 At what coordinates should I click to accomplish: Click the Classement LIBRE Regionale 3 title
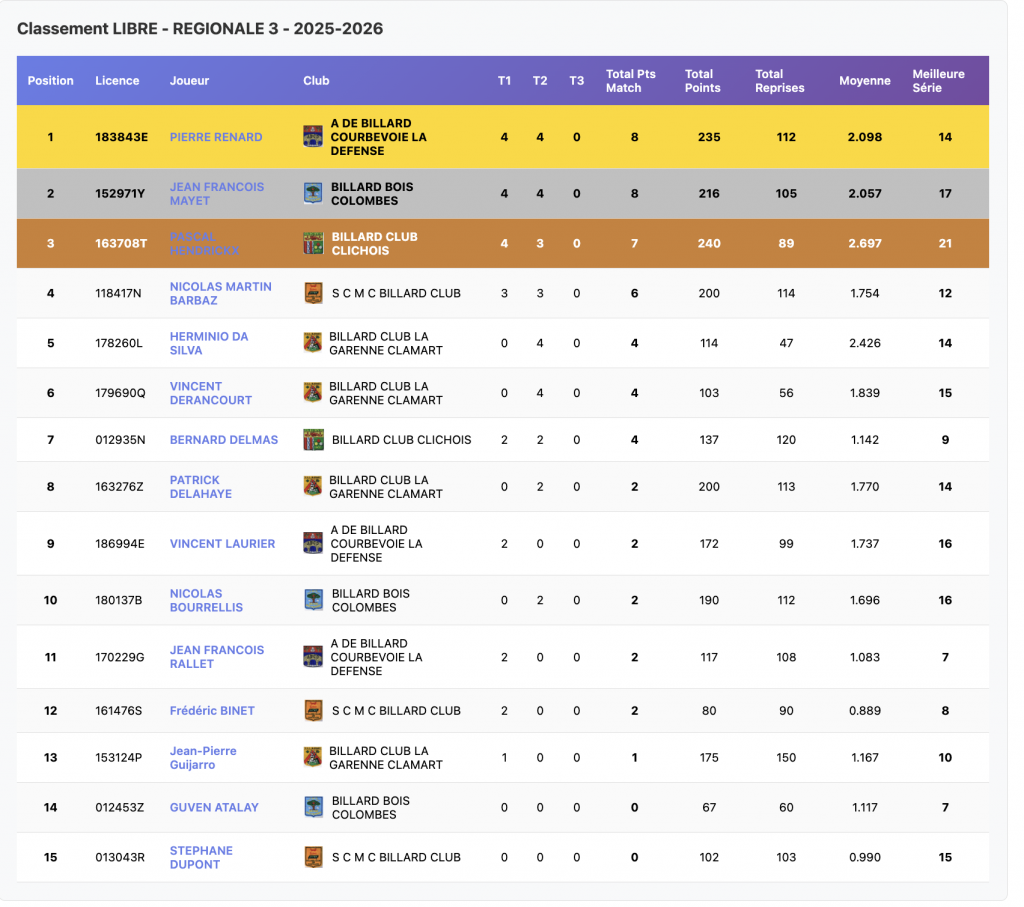[x=200, y=29]
